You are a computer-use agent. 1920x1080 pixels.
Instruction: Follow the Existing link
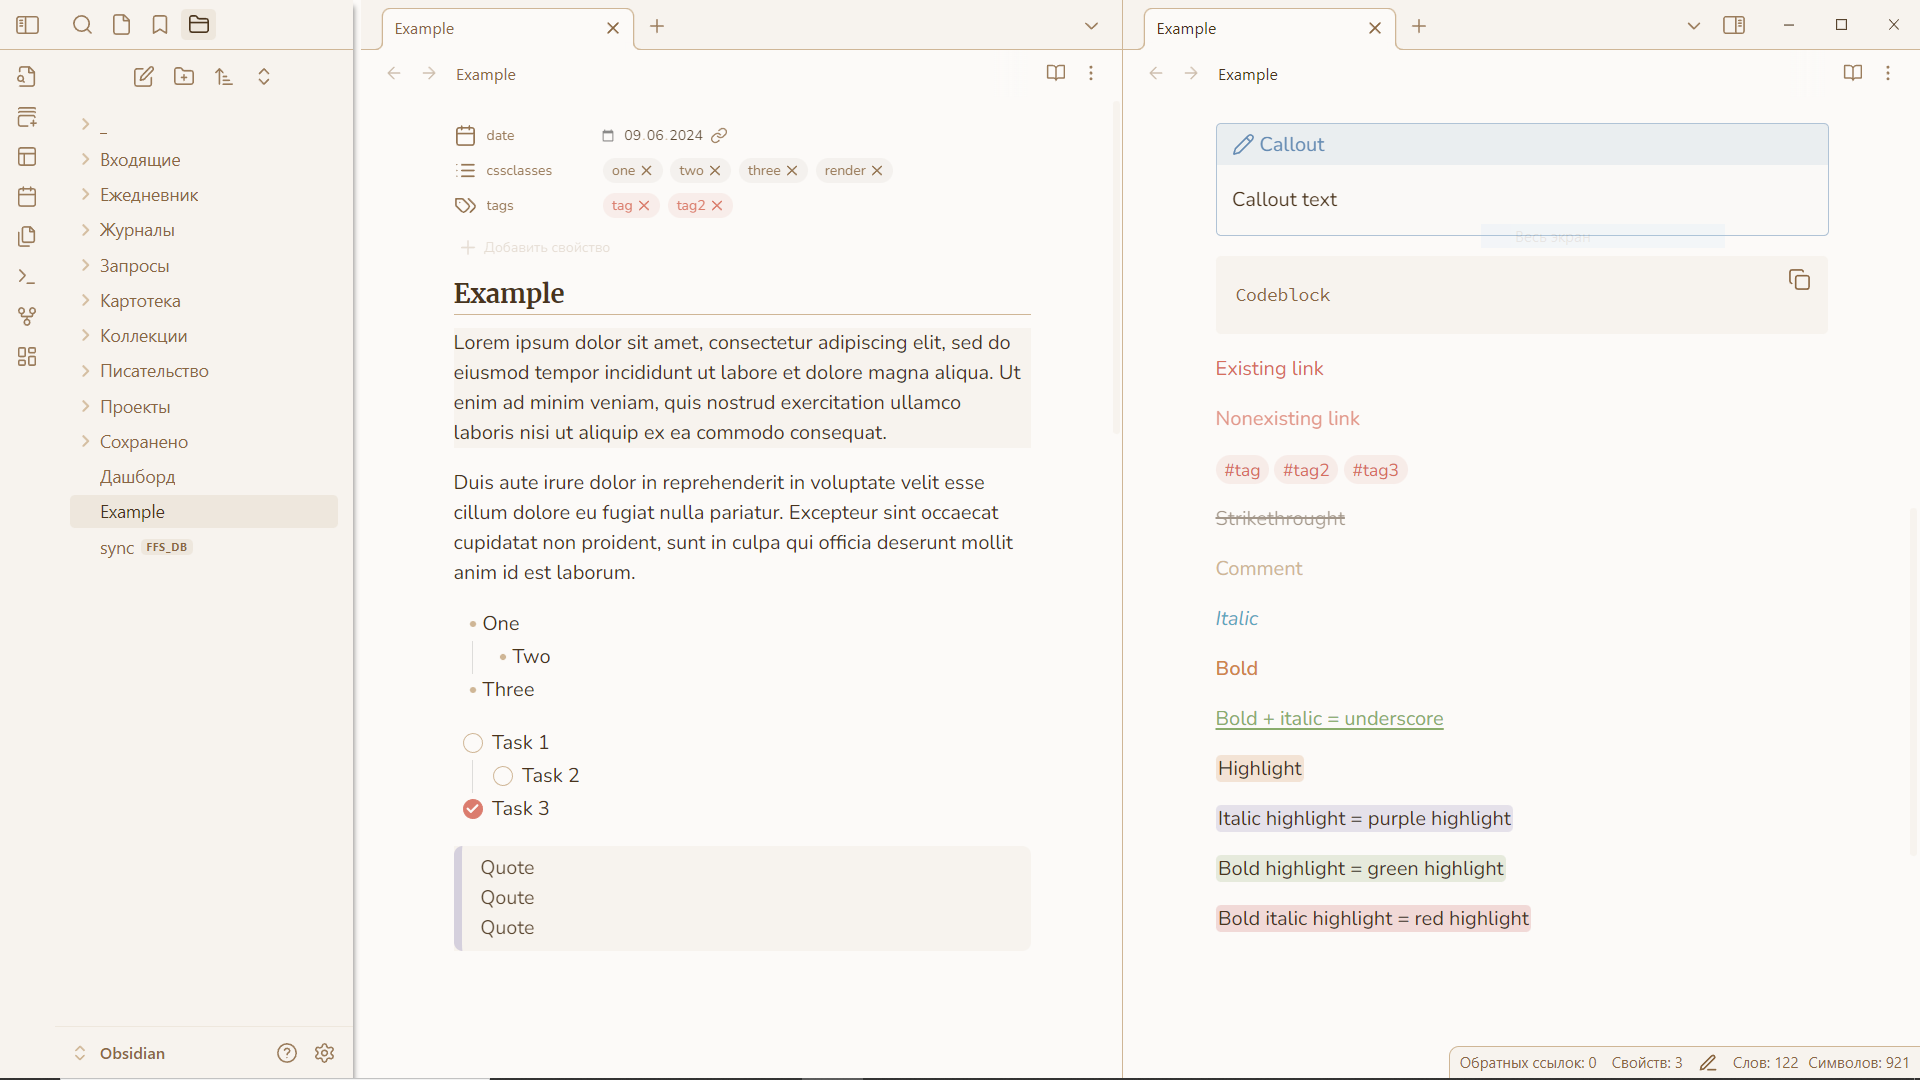pos(1269,369)
